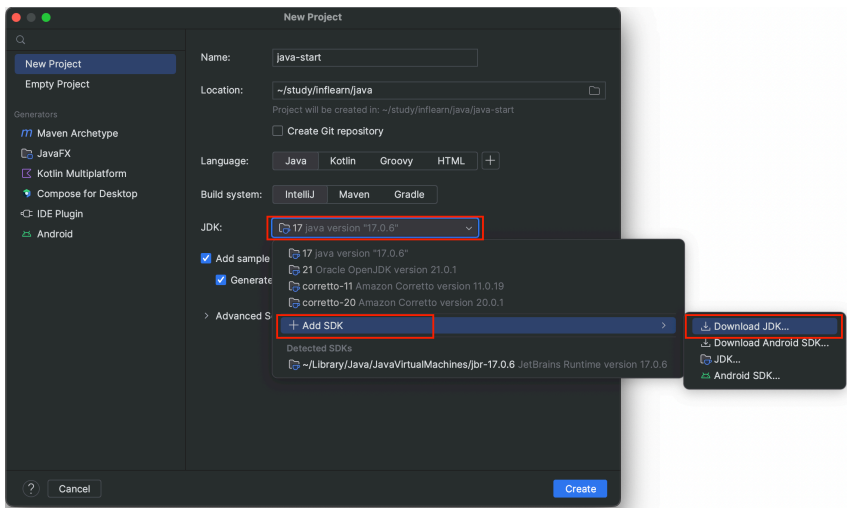The height and width of the screenshot is (516, 857).
Task: Select 21 Oracle OpenJDK version 21.0.1
Action: point(478,270)
